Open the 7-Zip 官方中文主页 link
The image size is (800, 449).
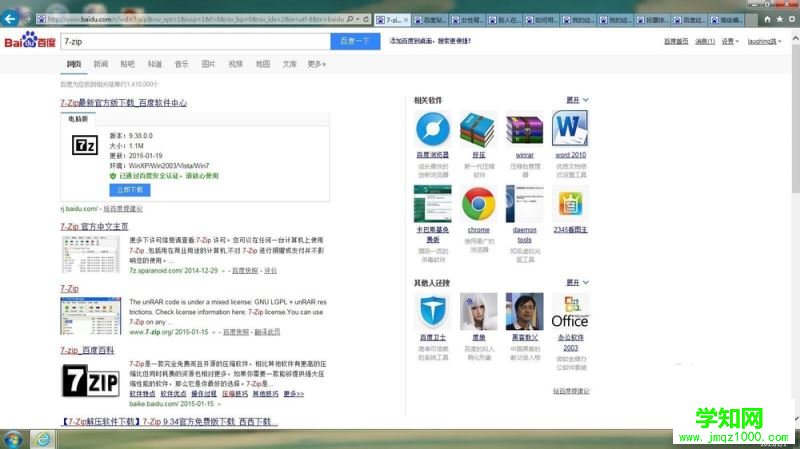click(94, 227)
